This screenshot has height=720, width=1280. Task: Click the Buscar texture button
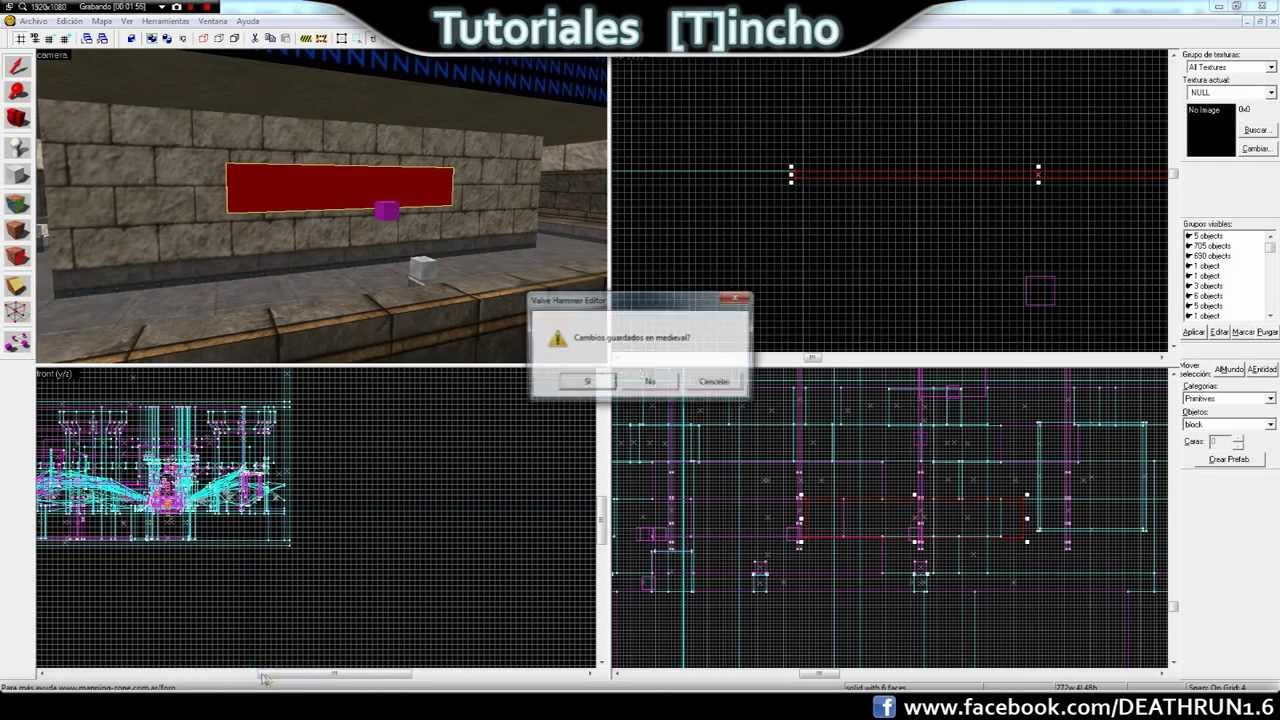1256,130
